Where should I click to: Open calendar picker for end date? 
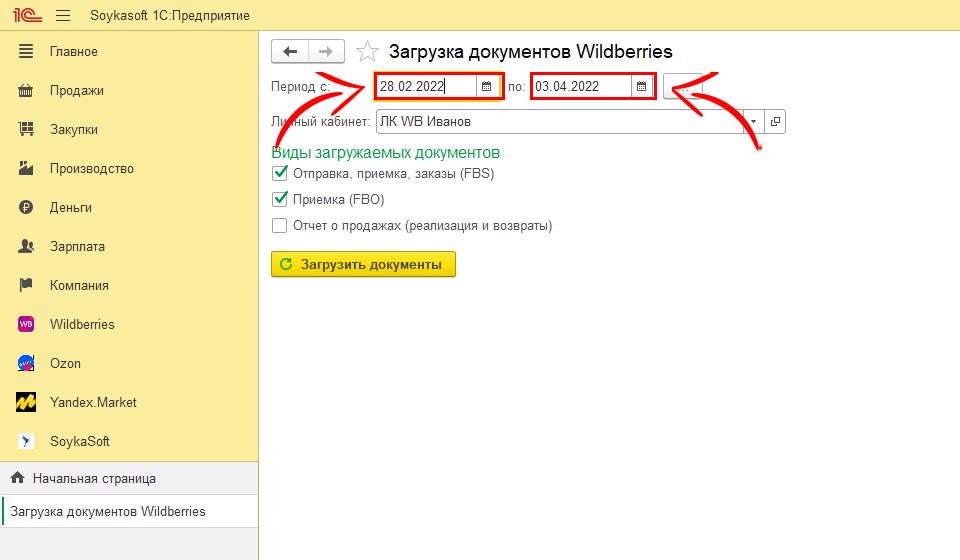point(642,87)
